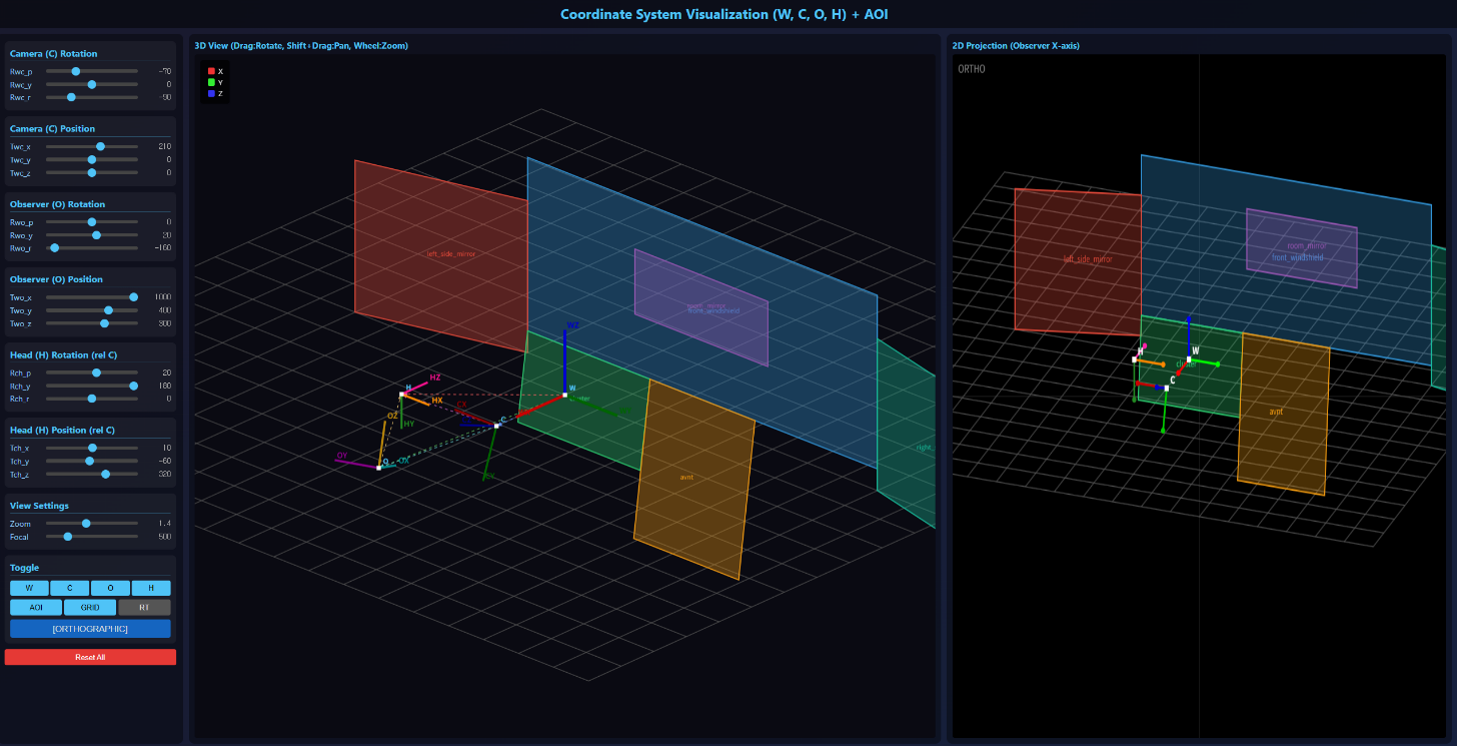The height and width of the screenshot is (746, 1457).
Task: Switch the [ORTHOGRAPHIC] projection mode
Action: pyautogui.click(x=90, y=629)
